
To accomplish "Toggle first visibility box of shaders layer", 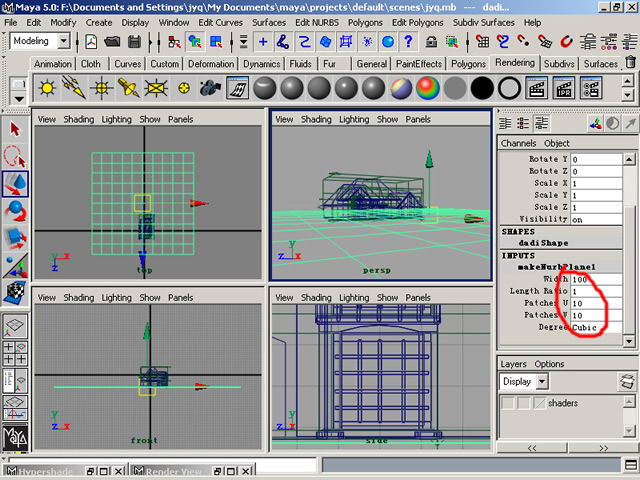I will click(x=507, y=403).
